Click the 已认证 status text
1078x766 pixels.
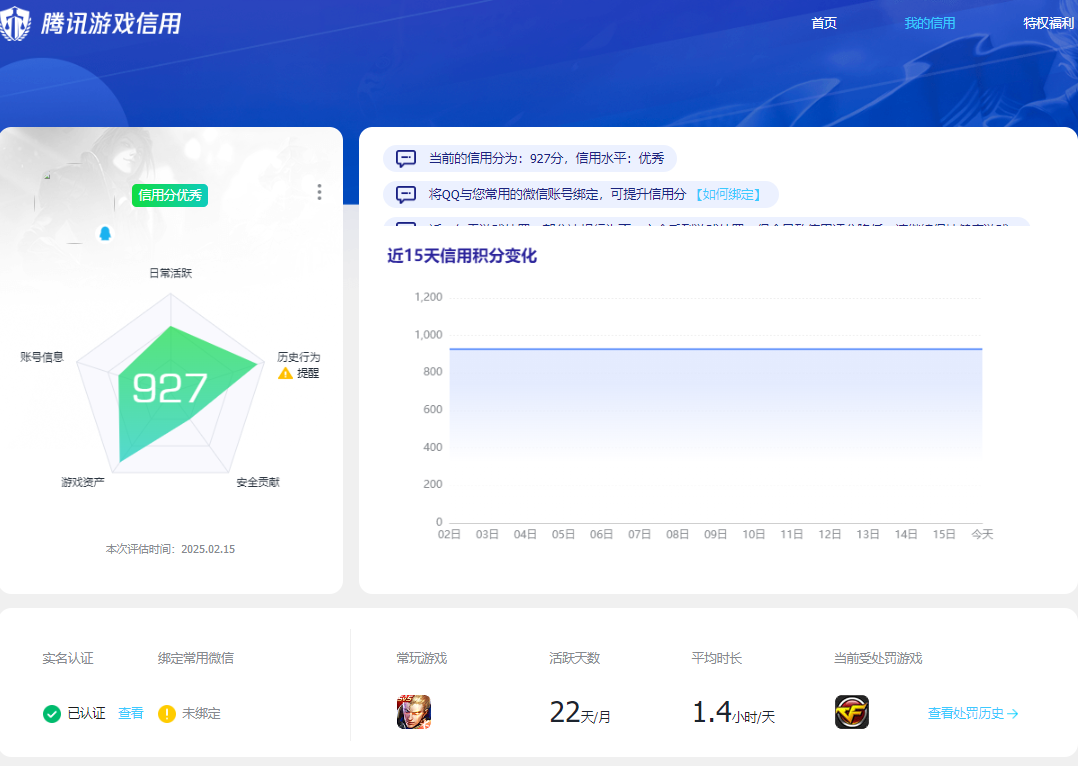(x=87, y=714)
